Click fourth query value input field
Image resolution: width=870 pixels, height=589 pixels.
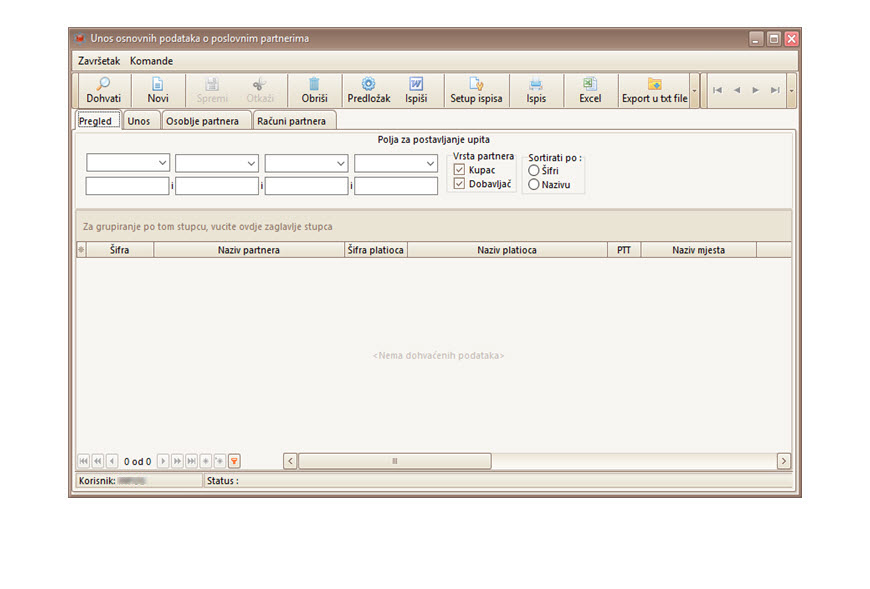point(396,186)
